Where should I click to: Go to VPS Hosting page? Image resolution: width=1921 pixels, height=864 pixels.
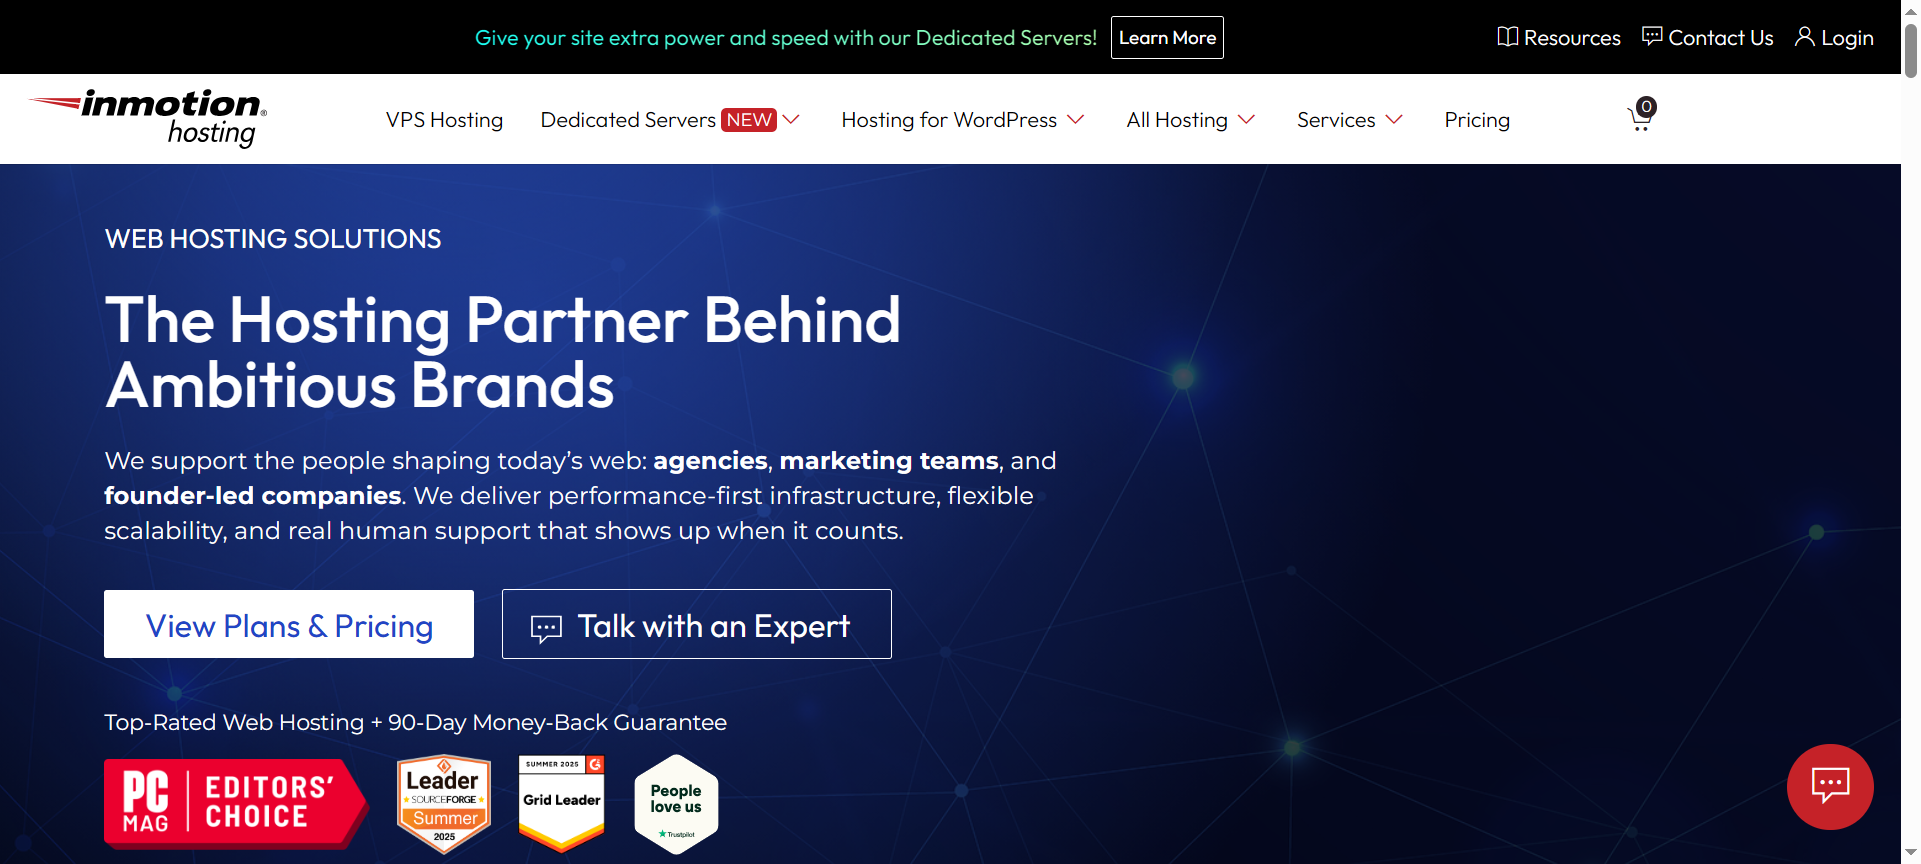tap(444, 120)
